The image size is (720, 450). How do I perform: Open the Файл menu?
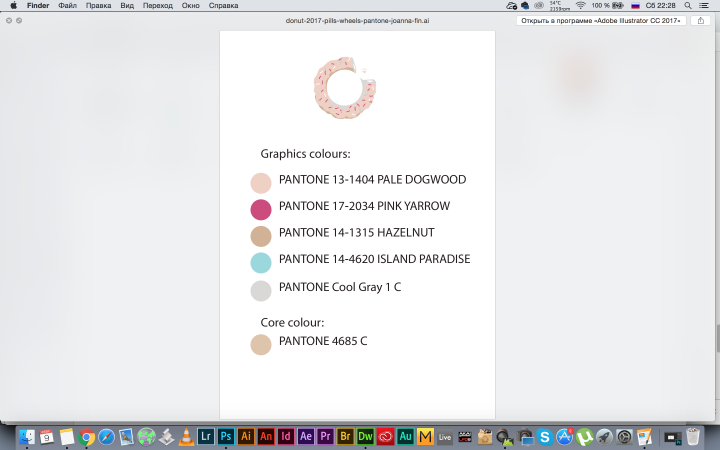(x=68, y=6)
